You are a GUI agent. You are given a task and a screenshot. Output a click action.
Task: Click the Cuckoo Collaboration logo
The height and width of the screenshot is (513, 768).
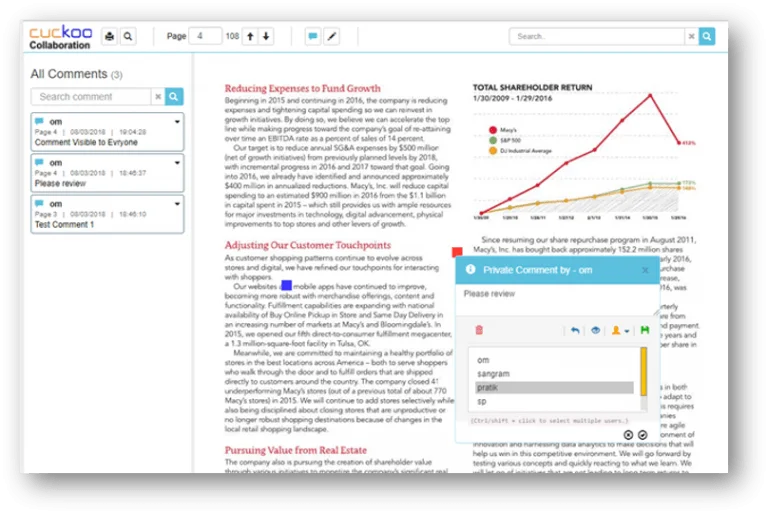point(60,38)
